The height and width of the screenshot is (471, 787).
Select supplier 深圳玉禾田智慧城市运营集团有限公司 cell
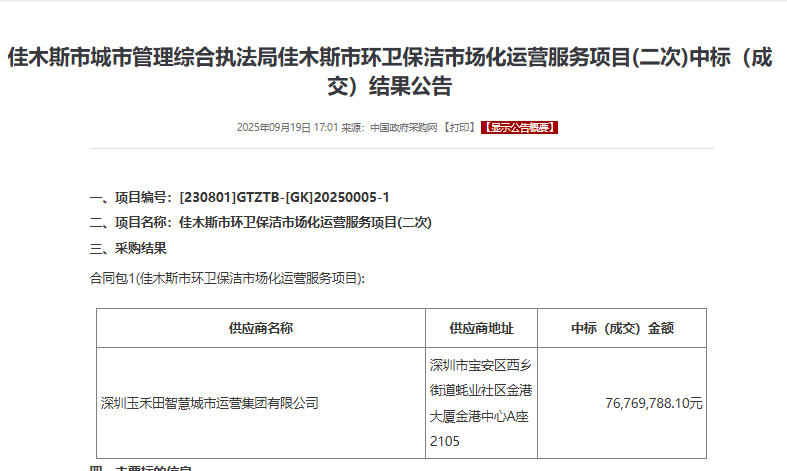coord(210,404)
